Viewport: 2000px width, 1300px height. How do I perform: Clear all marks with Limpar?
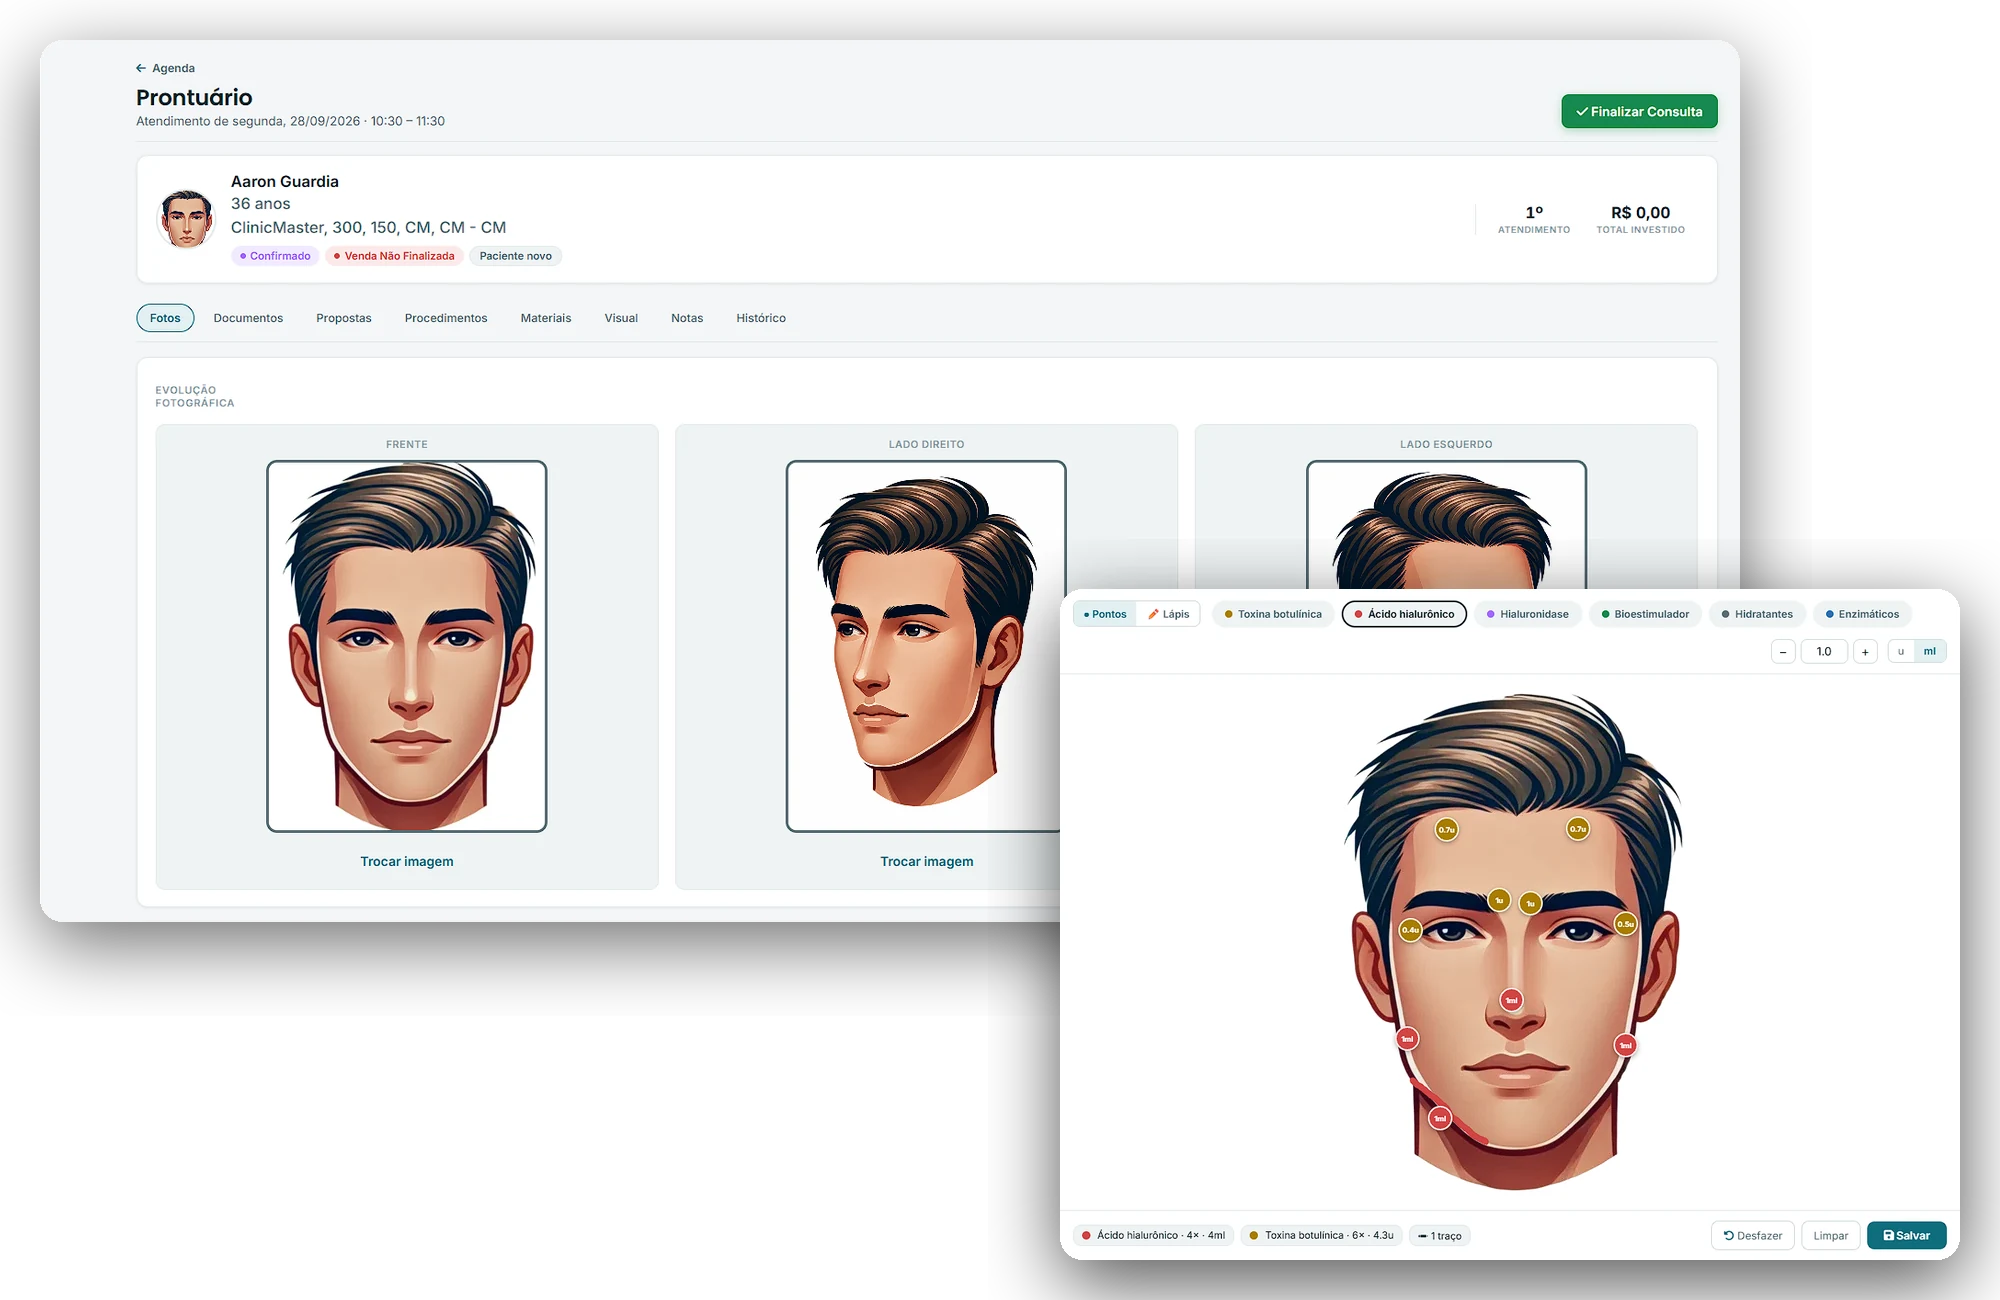1831,1236
